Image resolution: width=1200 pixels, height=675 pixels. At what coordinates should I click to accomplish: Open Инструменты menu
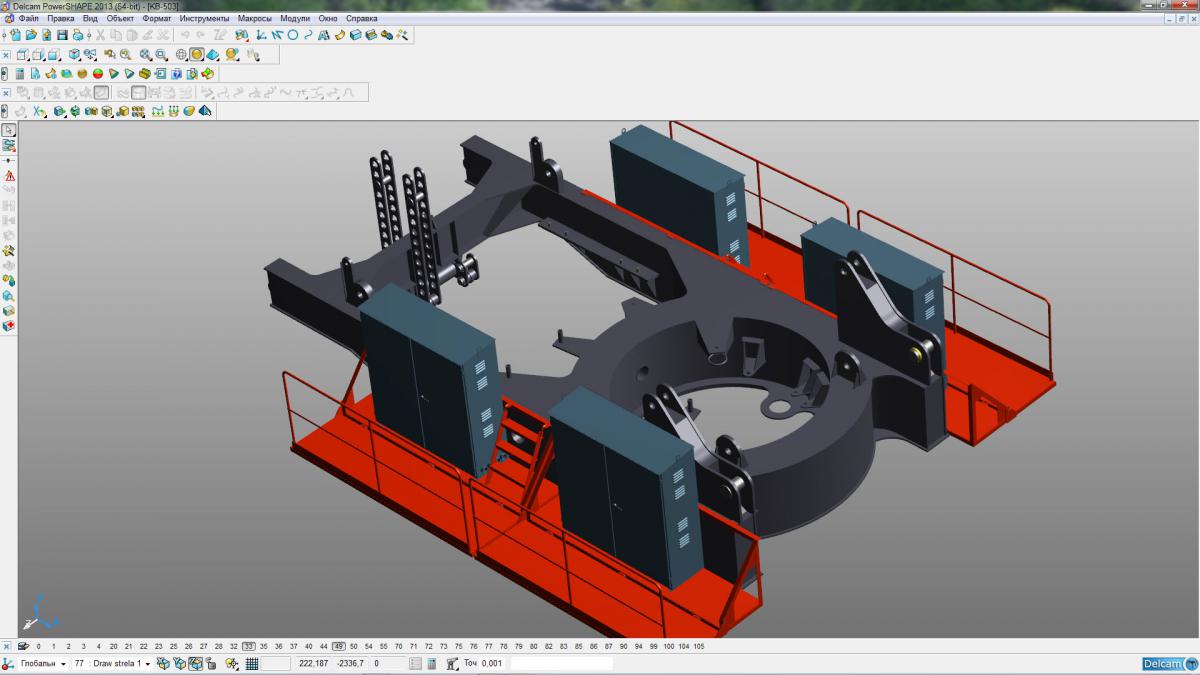[204, 18]
